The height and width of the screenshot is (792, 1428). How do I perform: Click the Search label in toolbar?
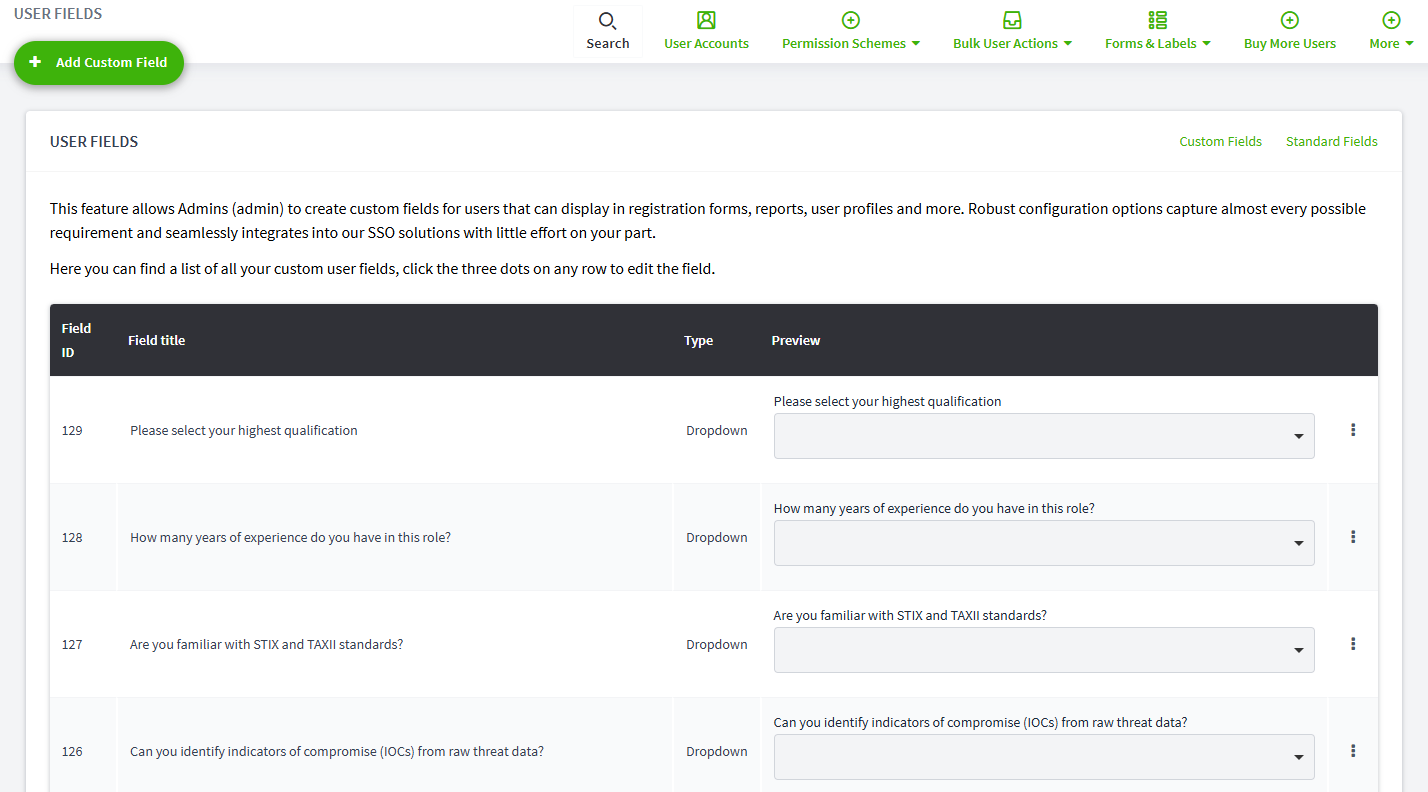[x=608, y=44]
